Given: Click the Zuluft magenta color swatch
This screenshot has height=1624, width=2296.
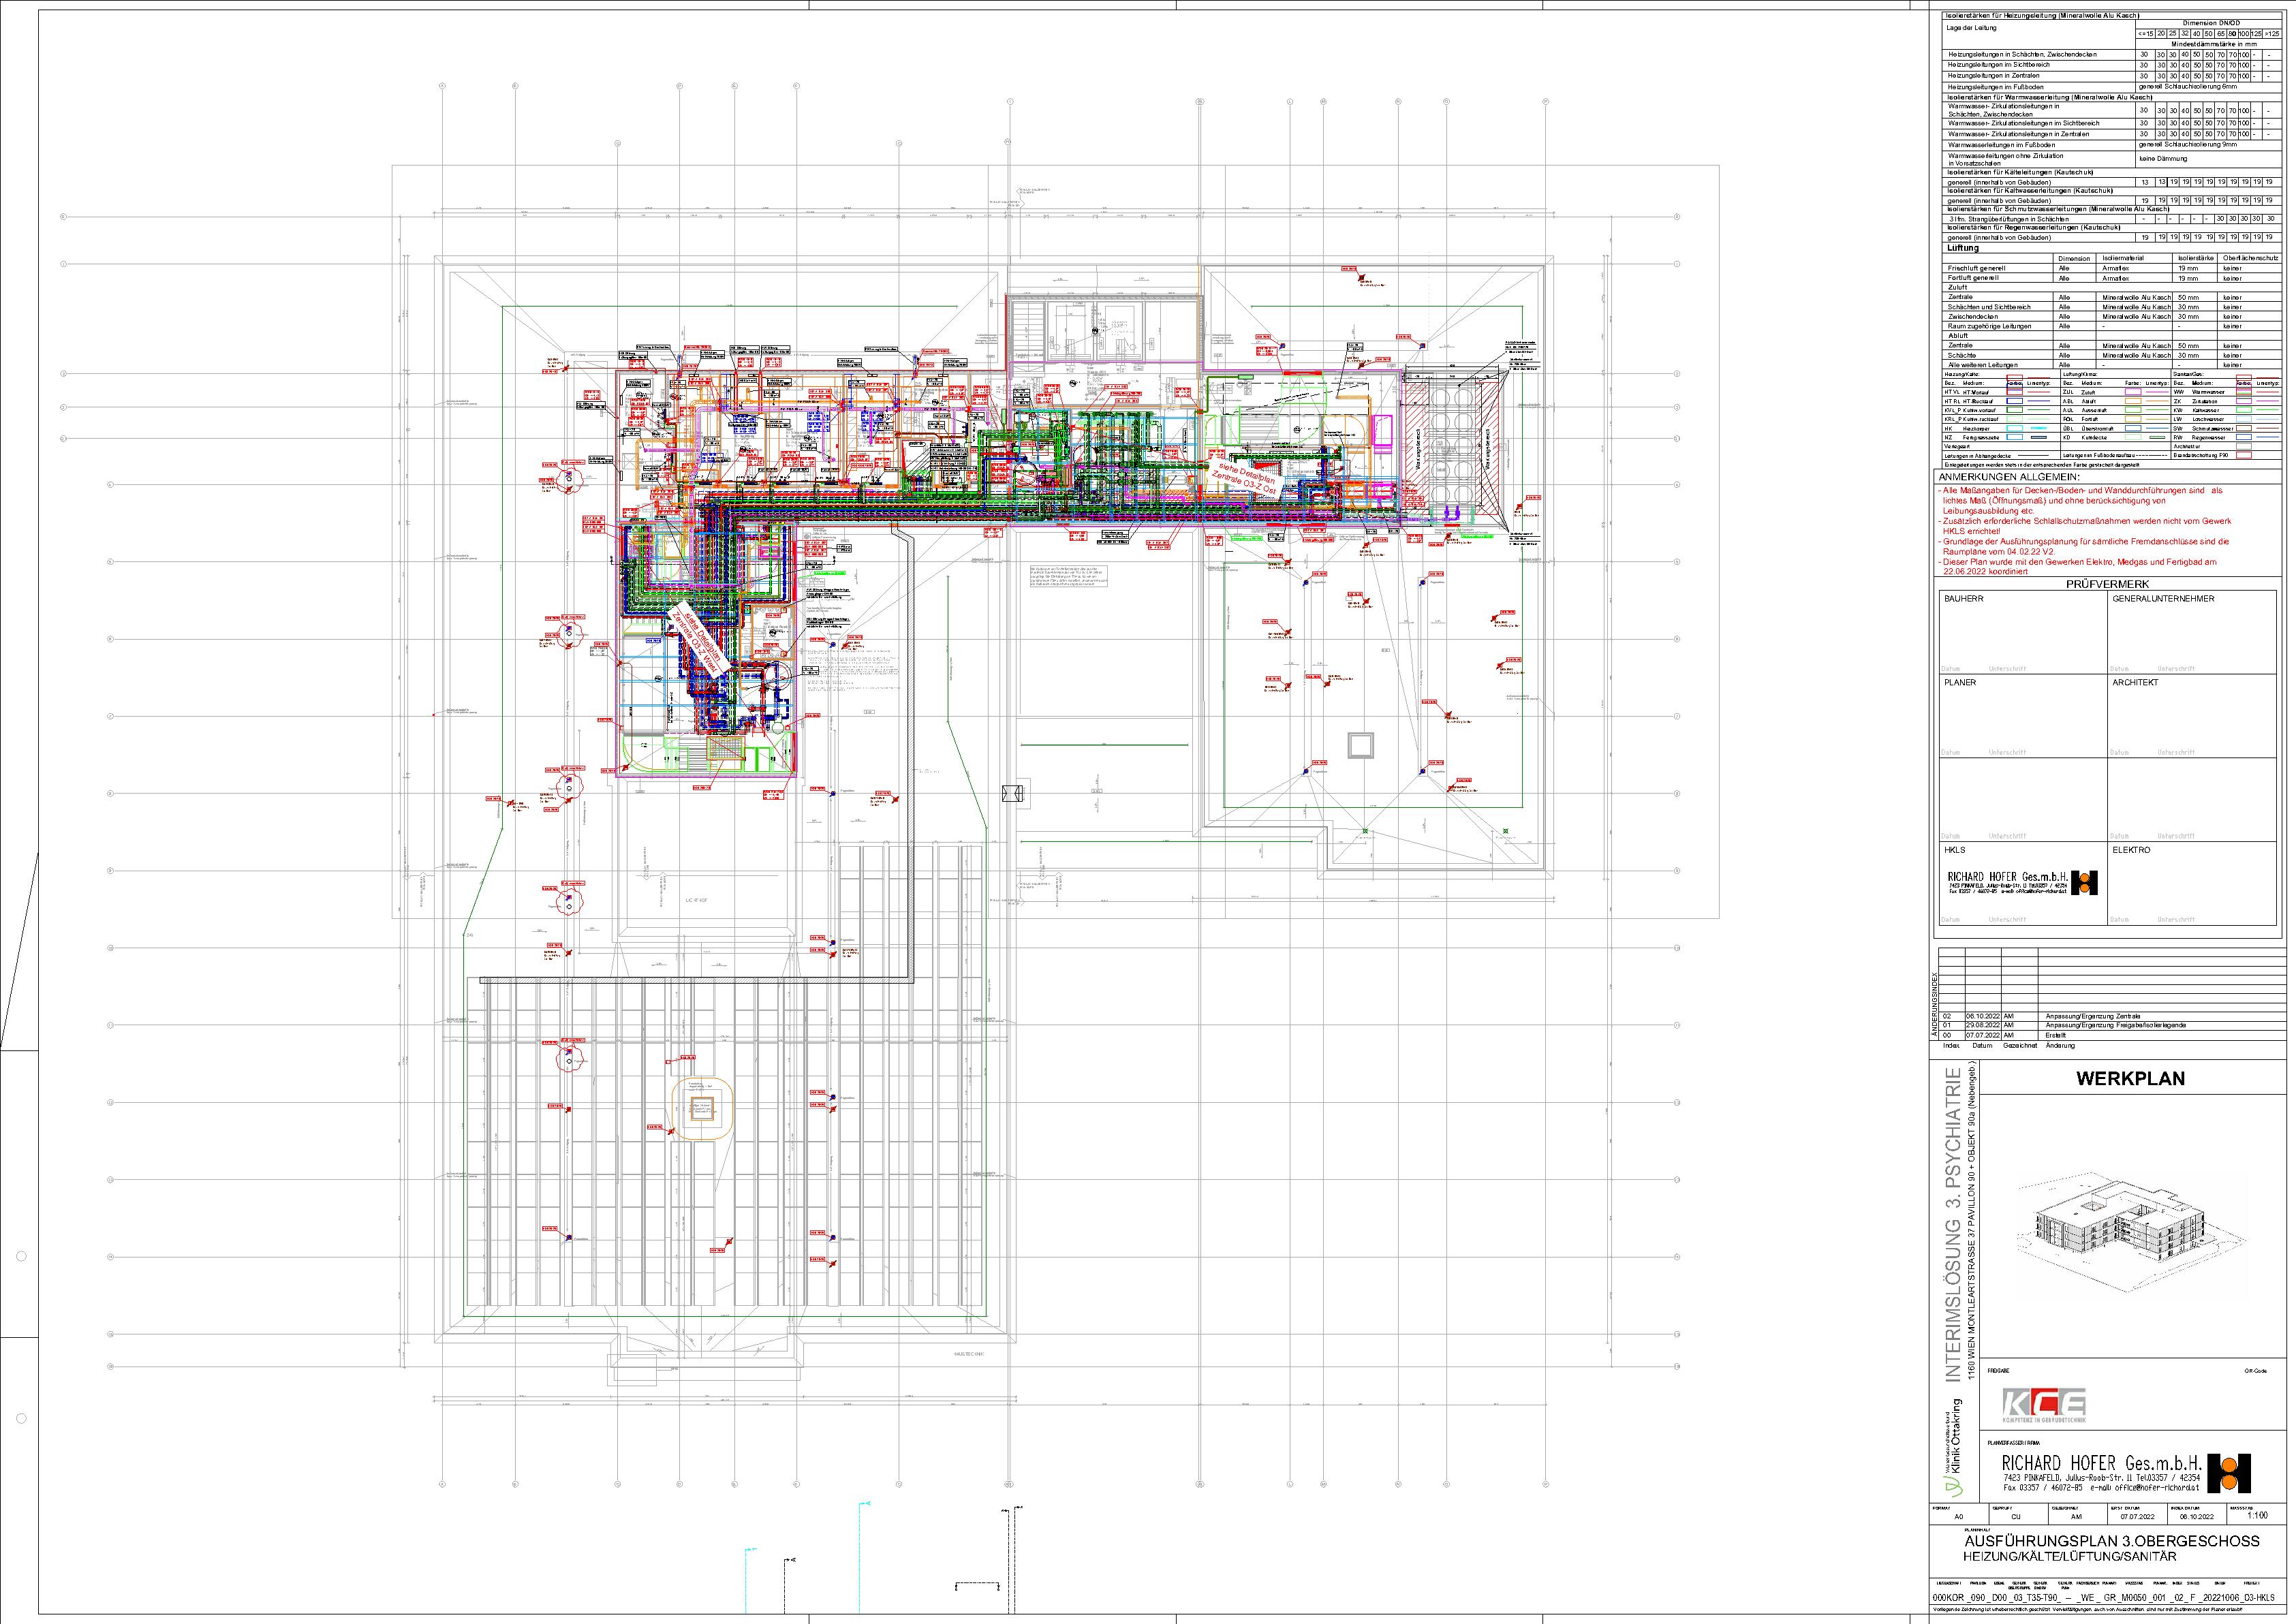Looking at the screenshot, I should click(2133, 392).
